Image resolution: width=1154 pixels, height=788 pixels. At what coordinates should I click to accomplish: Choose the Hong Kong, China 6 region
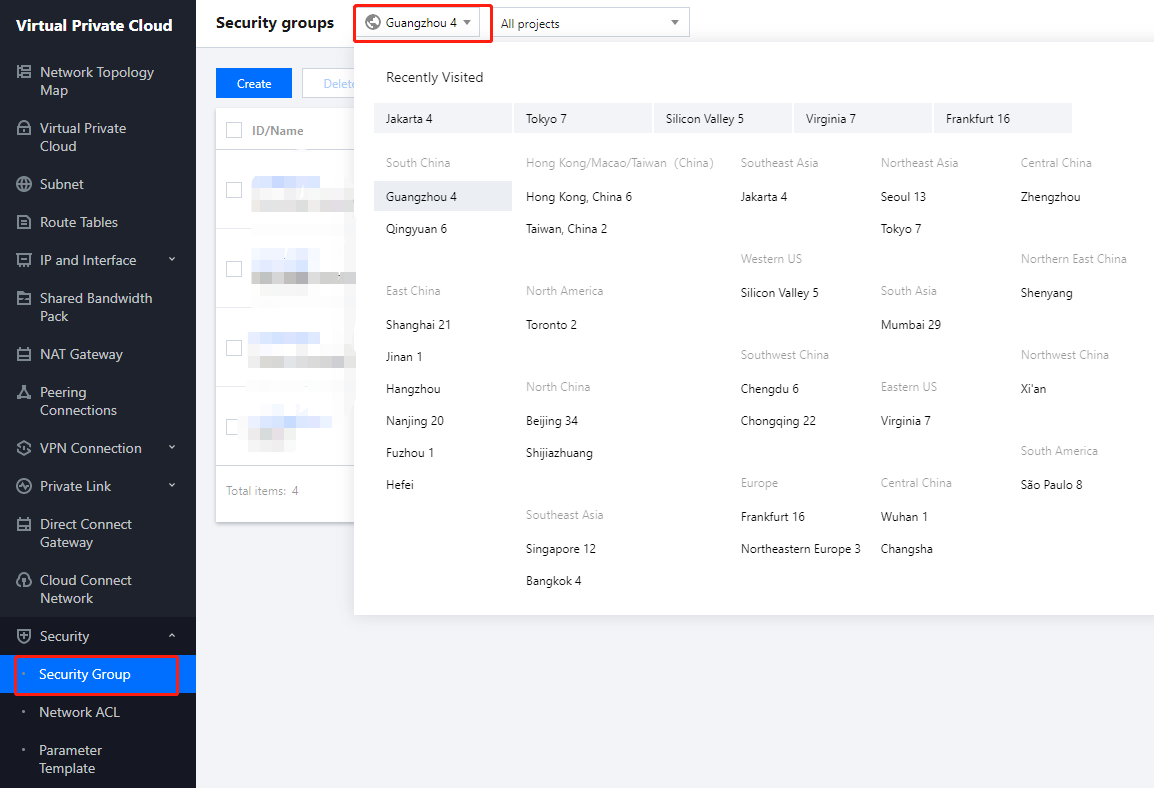tap(578, 196)
